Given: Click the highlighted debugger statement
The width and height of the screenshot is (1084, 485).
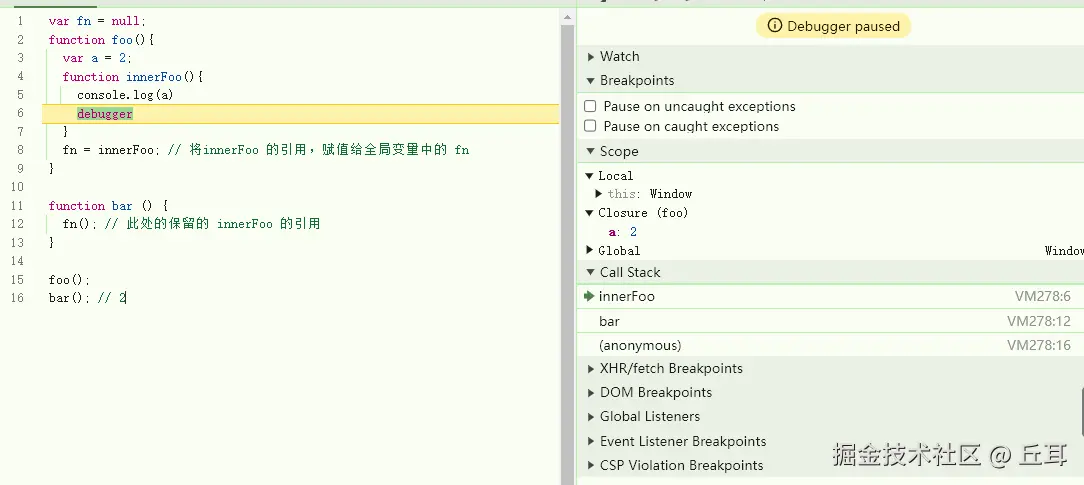Looking at the screenshot, I should 104,114.
